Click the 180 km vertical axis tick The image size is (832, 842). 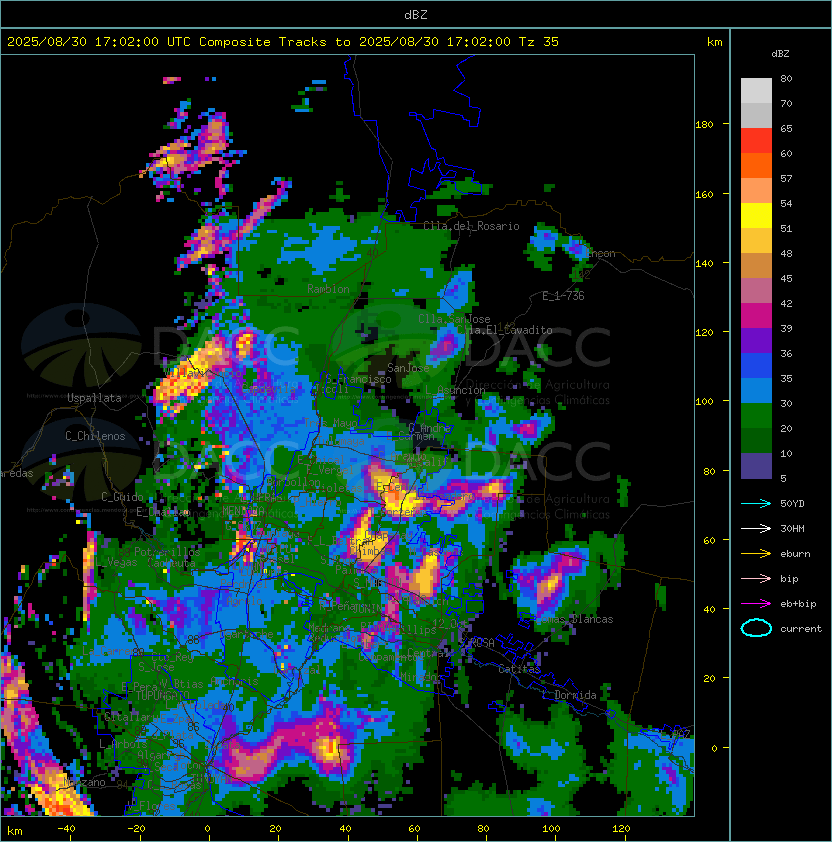coord(704,125)
